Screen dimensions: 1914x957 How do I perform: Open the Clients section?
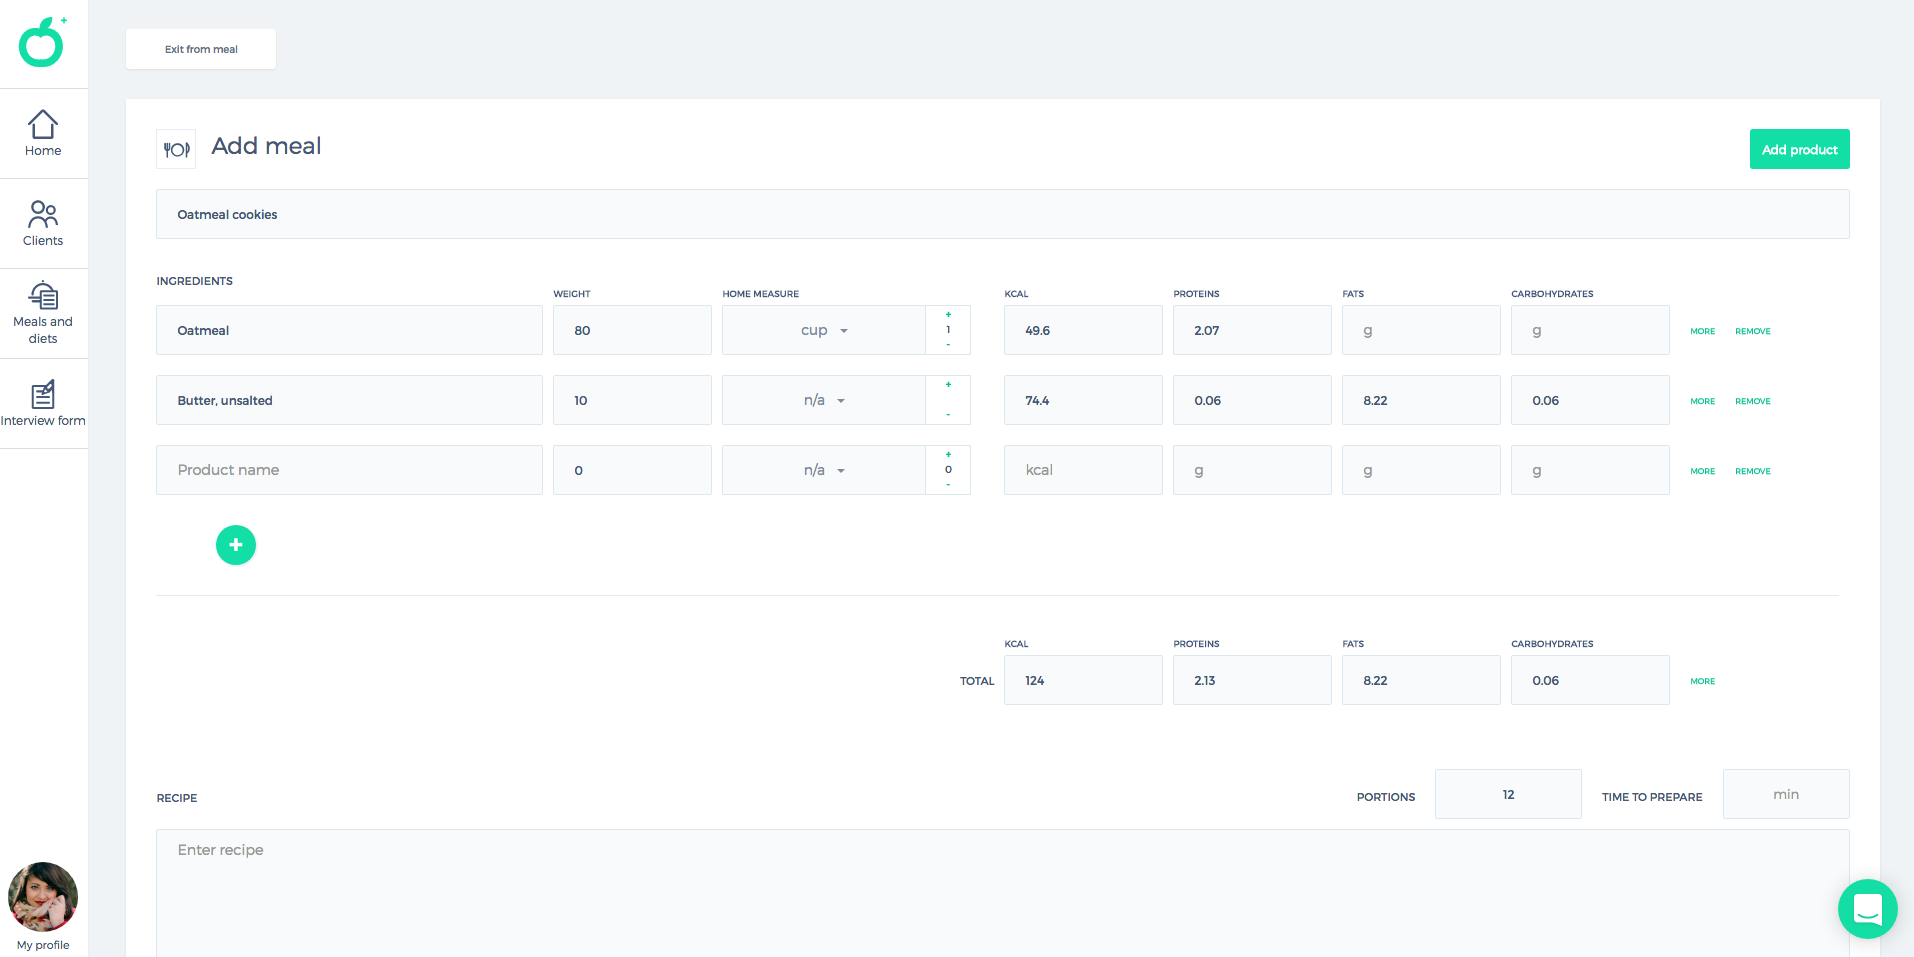click(43, 223)
